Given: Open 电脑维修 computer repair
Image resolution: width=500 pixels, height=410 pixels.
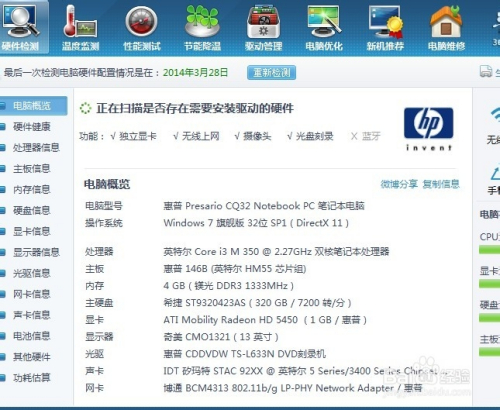Looking at the screenshot, I should pyautogui.click(x=446, y=27).
